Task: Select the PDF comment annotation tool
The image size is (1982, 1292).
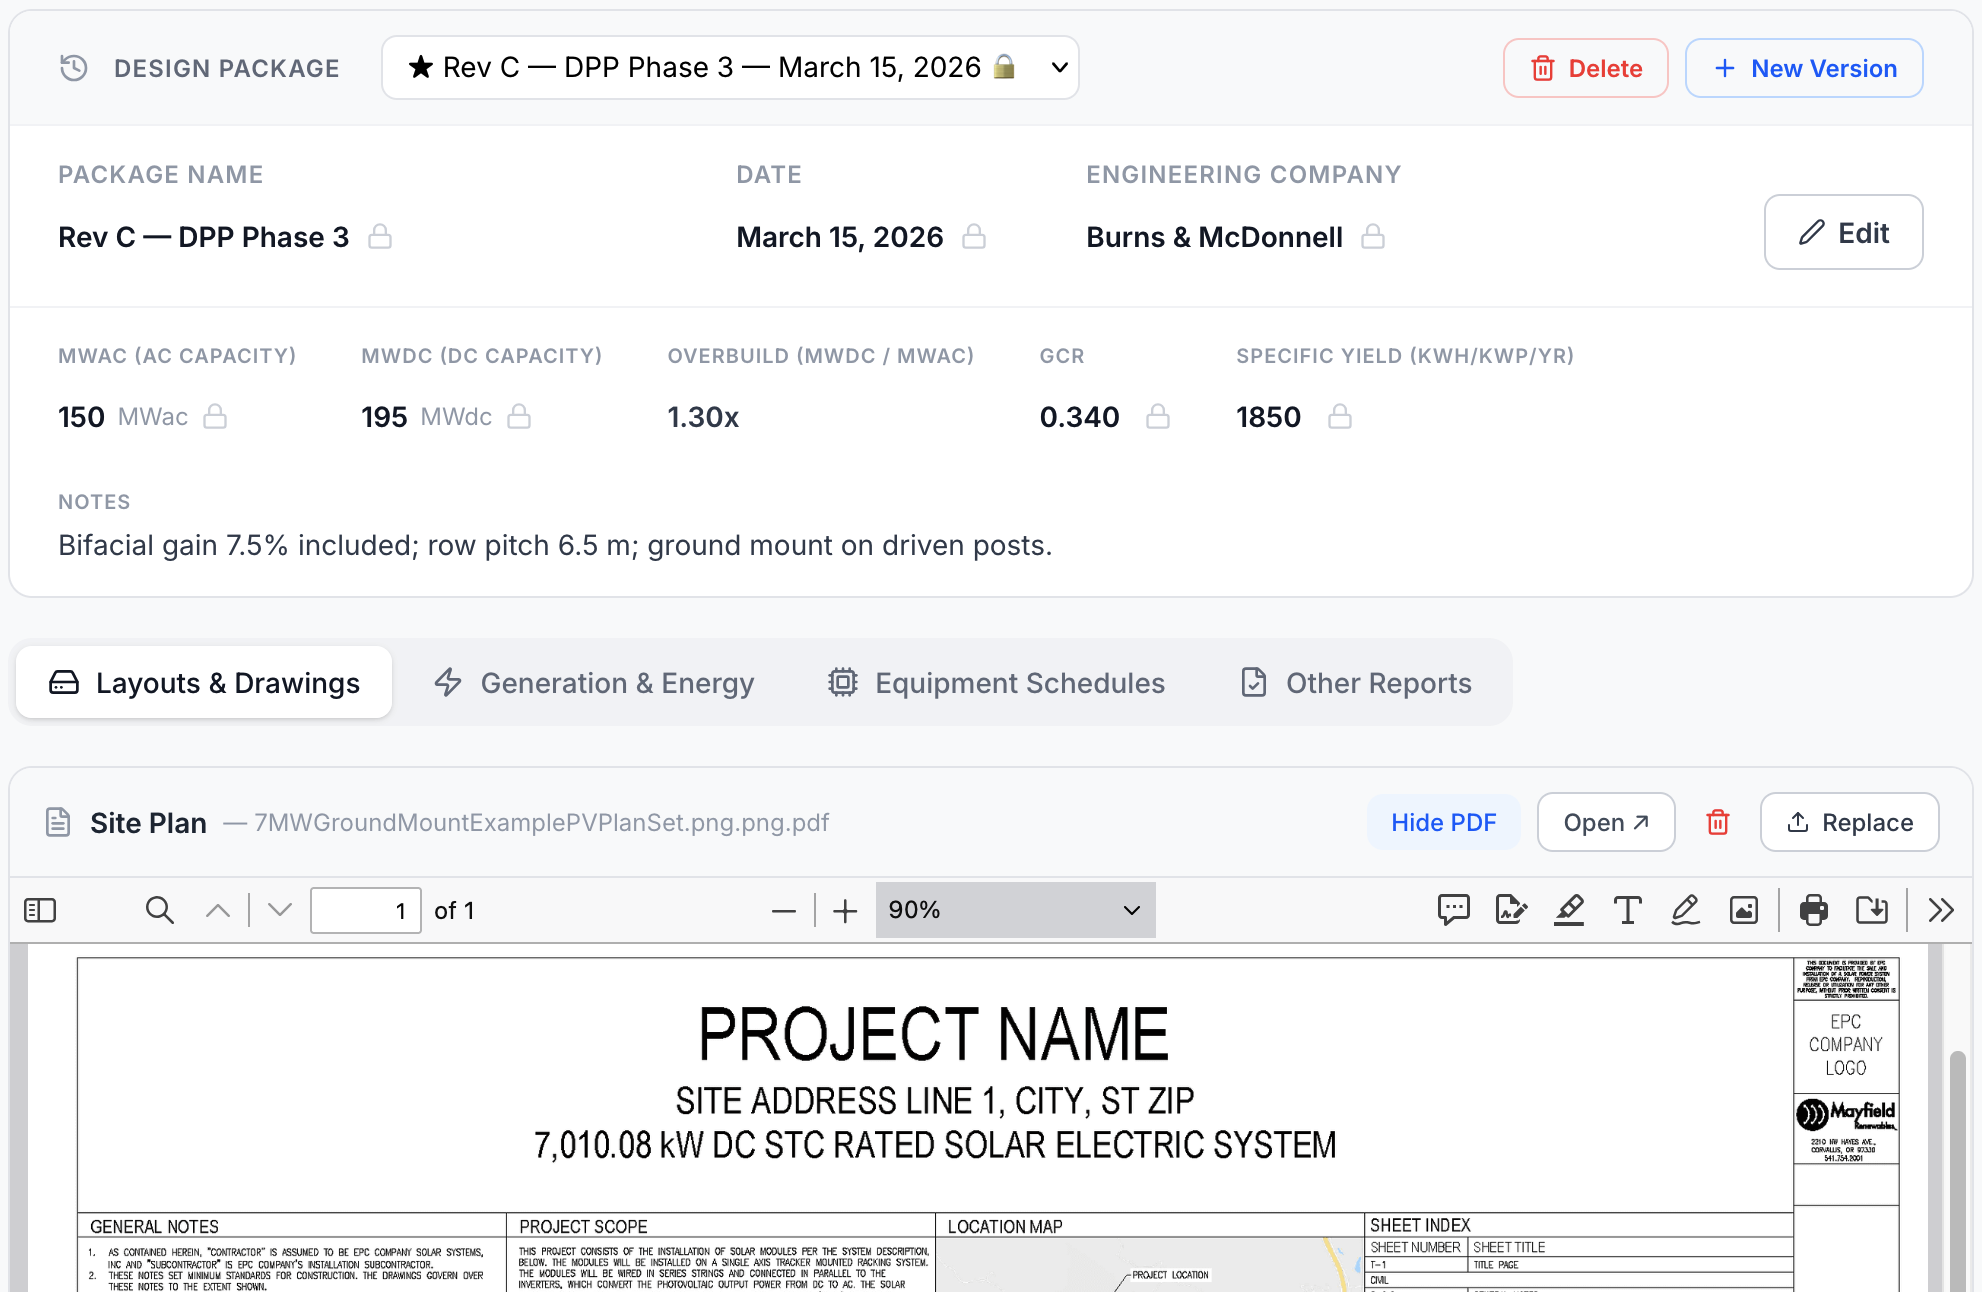Action: (x=1454, y=910)
